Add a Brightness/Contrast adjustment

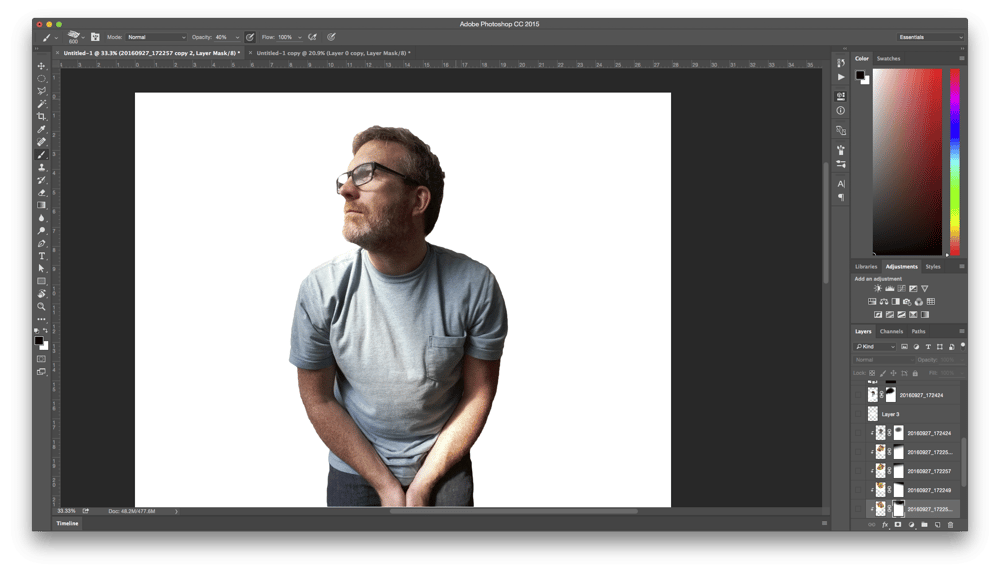coord(878,289)
